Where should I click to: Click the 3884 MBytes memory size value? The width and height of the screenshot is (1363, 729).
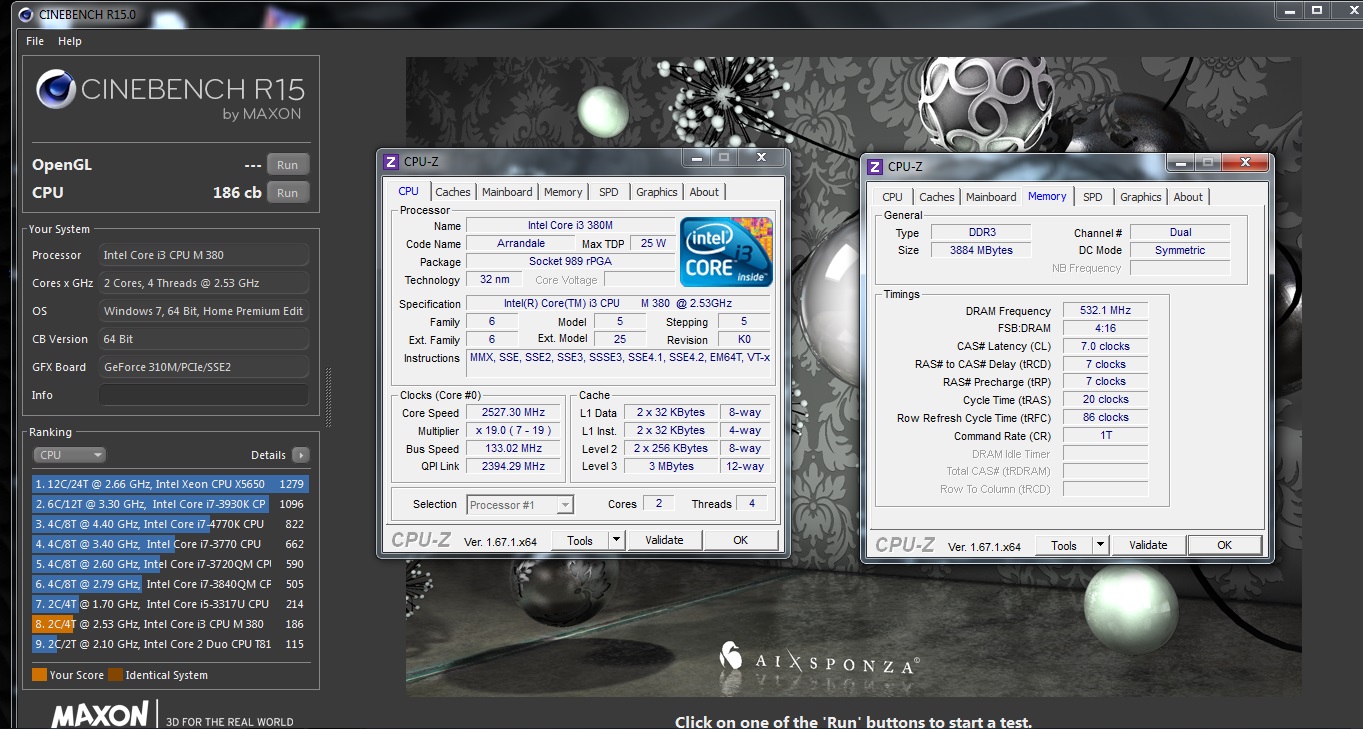pos(981,250)
